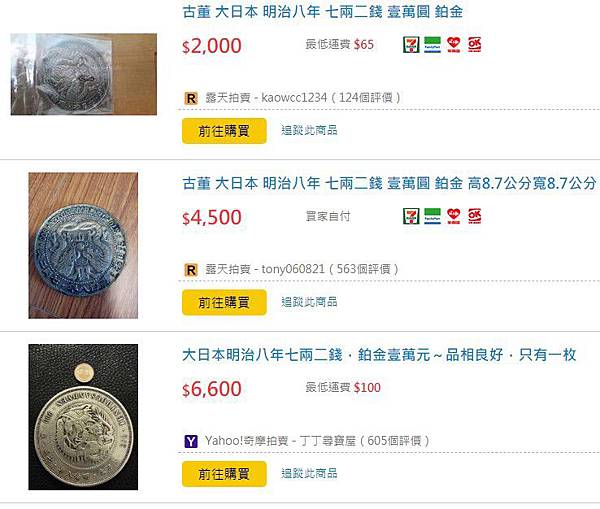Click the 7-Eleven icon on the $2,000 listing
600x509 pixels.
[x=411, y=44]
